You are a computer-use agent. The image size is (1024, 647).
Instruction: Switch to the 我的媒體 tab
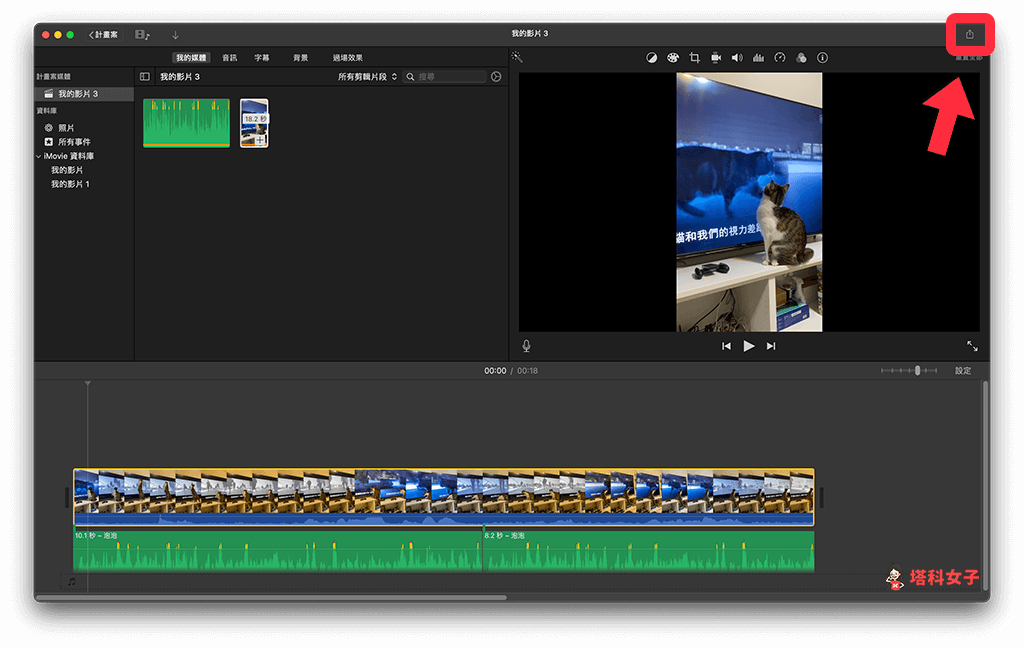click(x=191, y=57)
